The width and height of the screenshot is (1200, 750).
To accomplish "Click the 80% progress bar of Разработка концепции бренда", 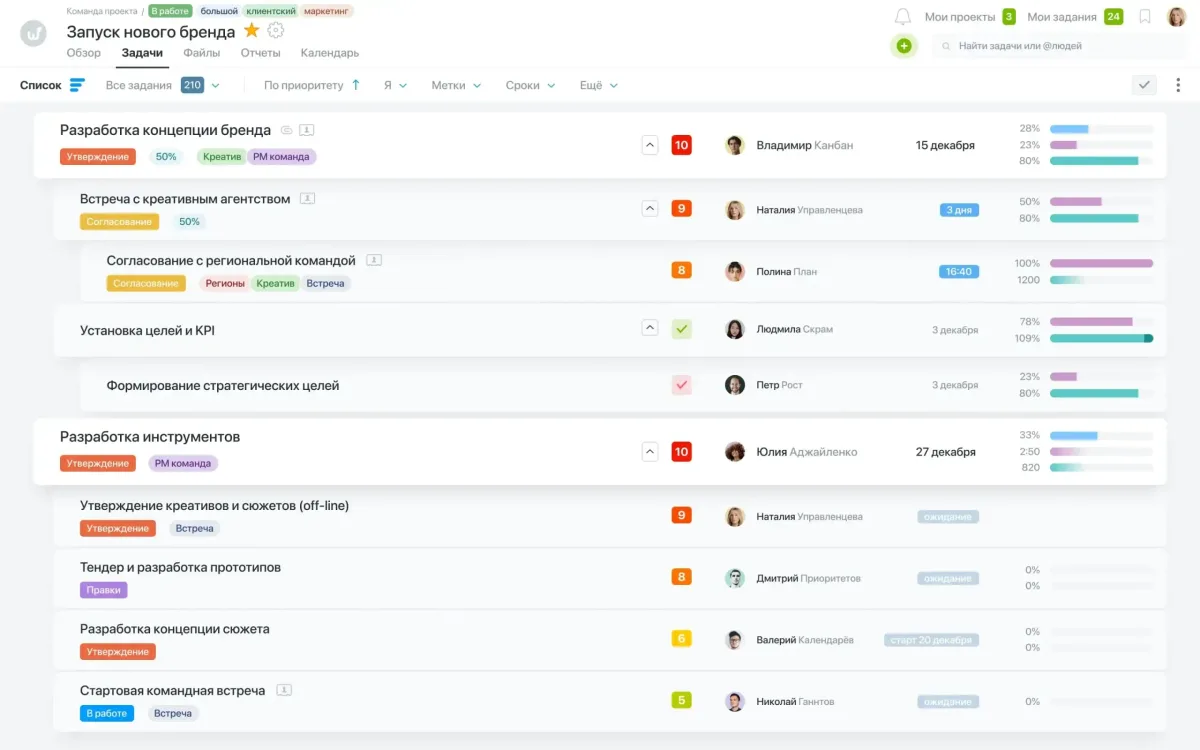I will tap(1095, 159).
